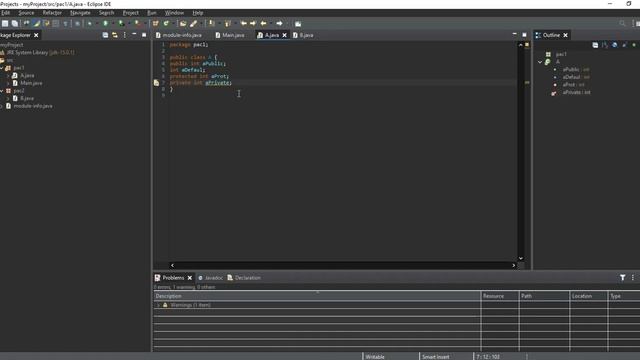Image resolution: width=640 pixels, height=360 pixels.
Task: Click the Description column header
Action: click(317, 296)
